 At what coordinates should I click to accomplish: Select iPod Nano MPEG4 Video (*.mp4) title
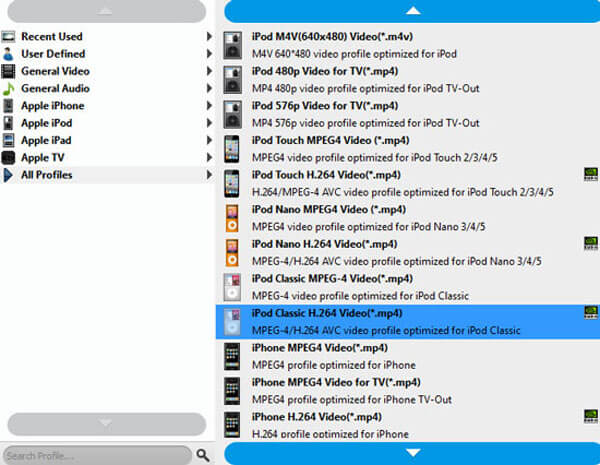329,209
